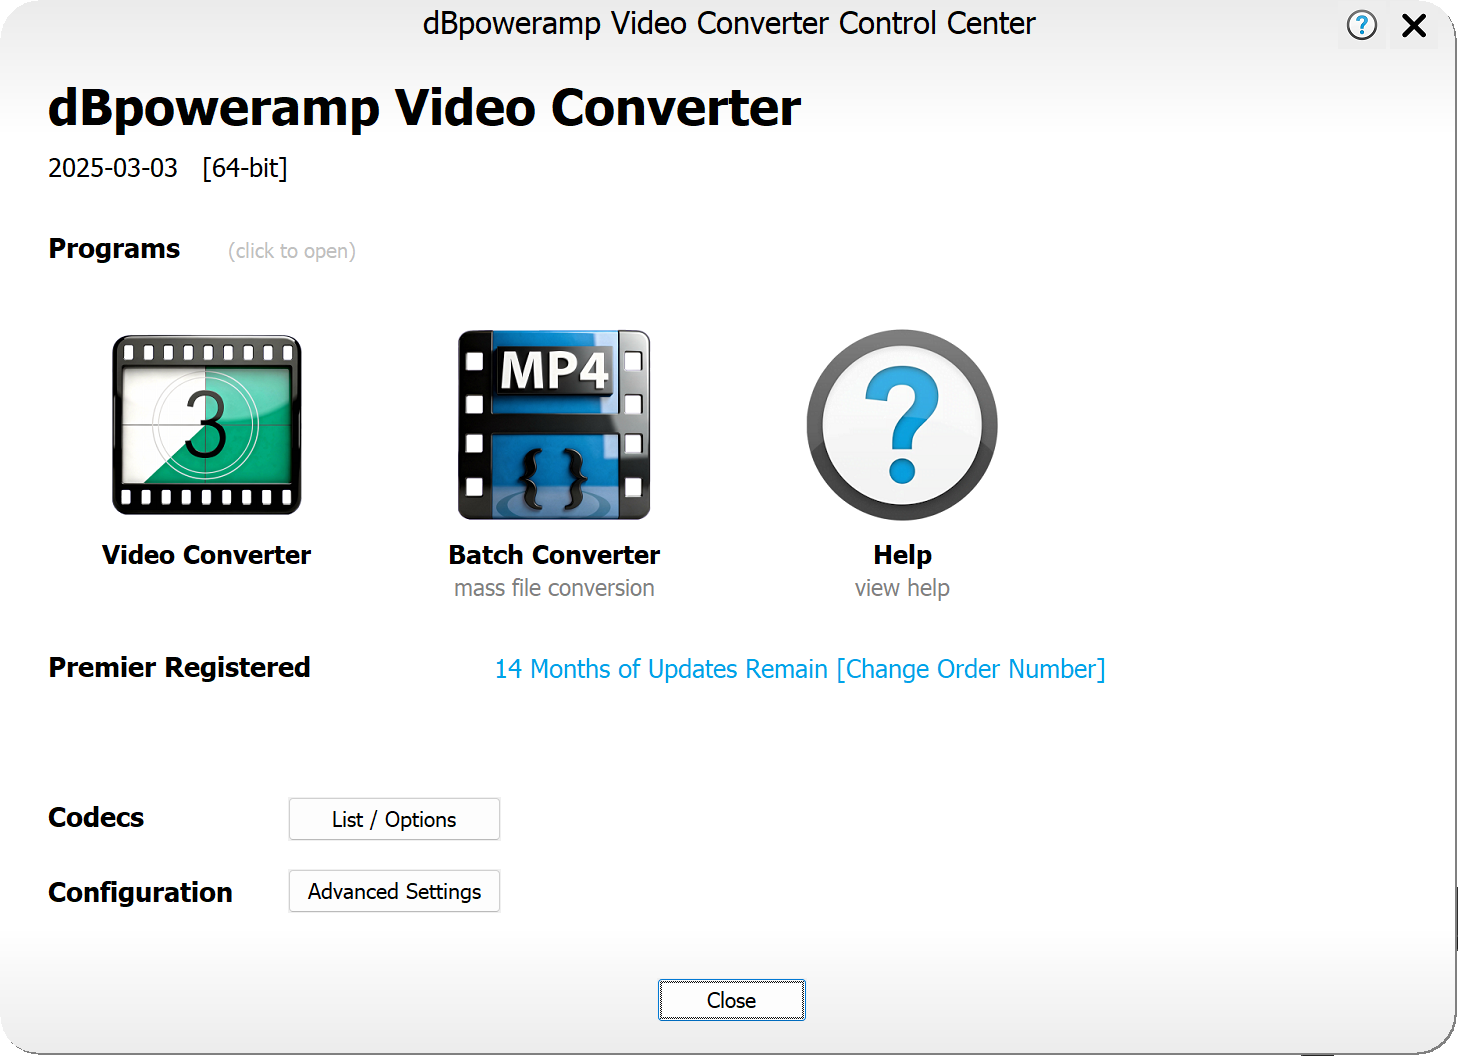Launch Batch Converter via the MP4 icon

554,425
